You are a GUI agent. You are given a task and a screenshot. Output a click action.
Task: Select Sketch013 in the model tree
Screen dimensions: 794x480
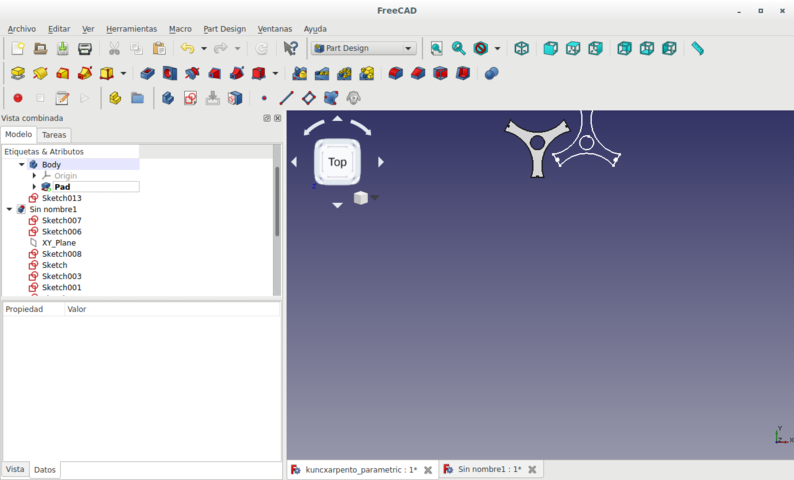[x=62, y=198]
